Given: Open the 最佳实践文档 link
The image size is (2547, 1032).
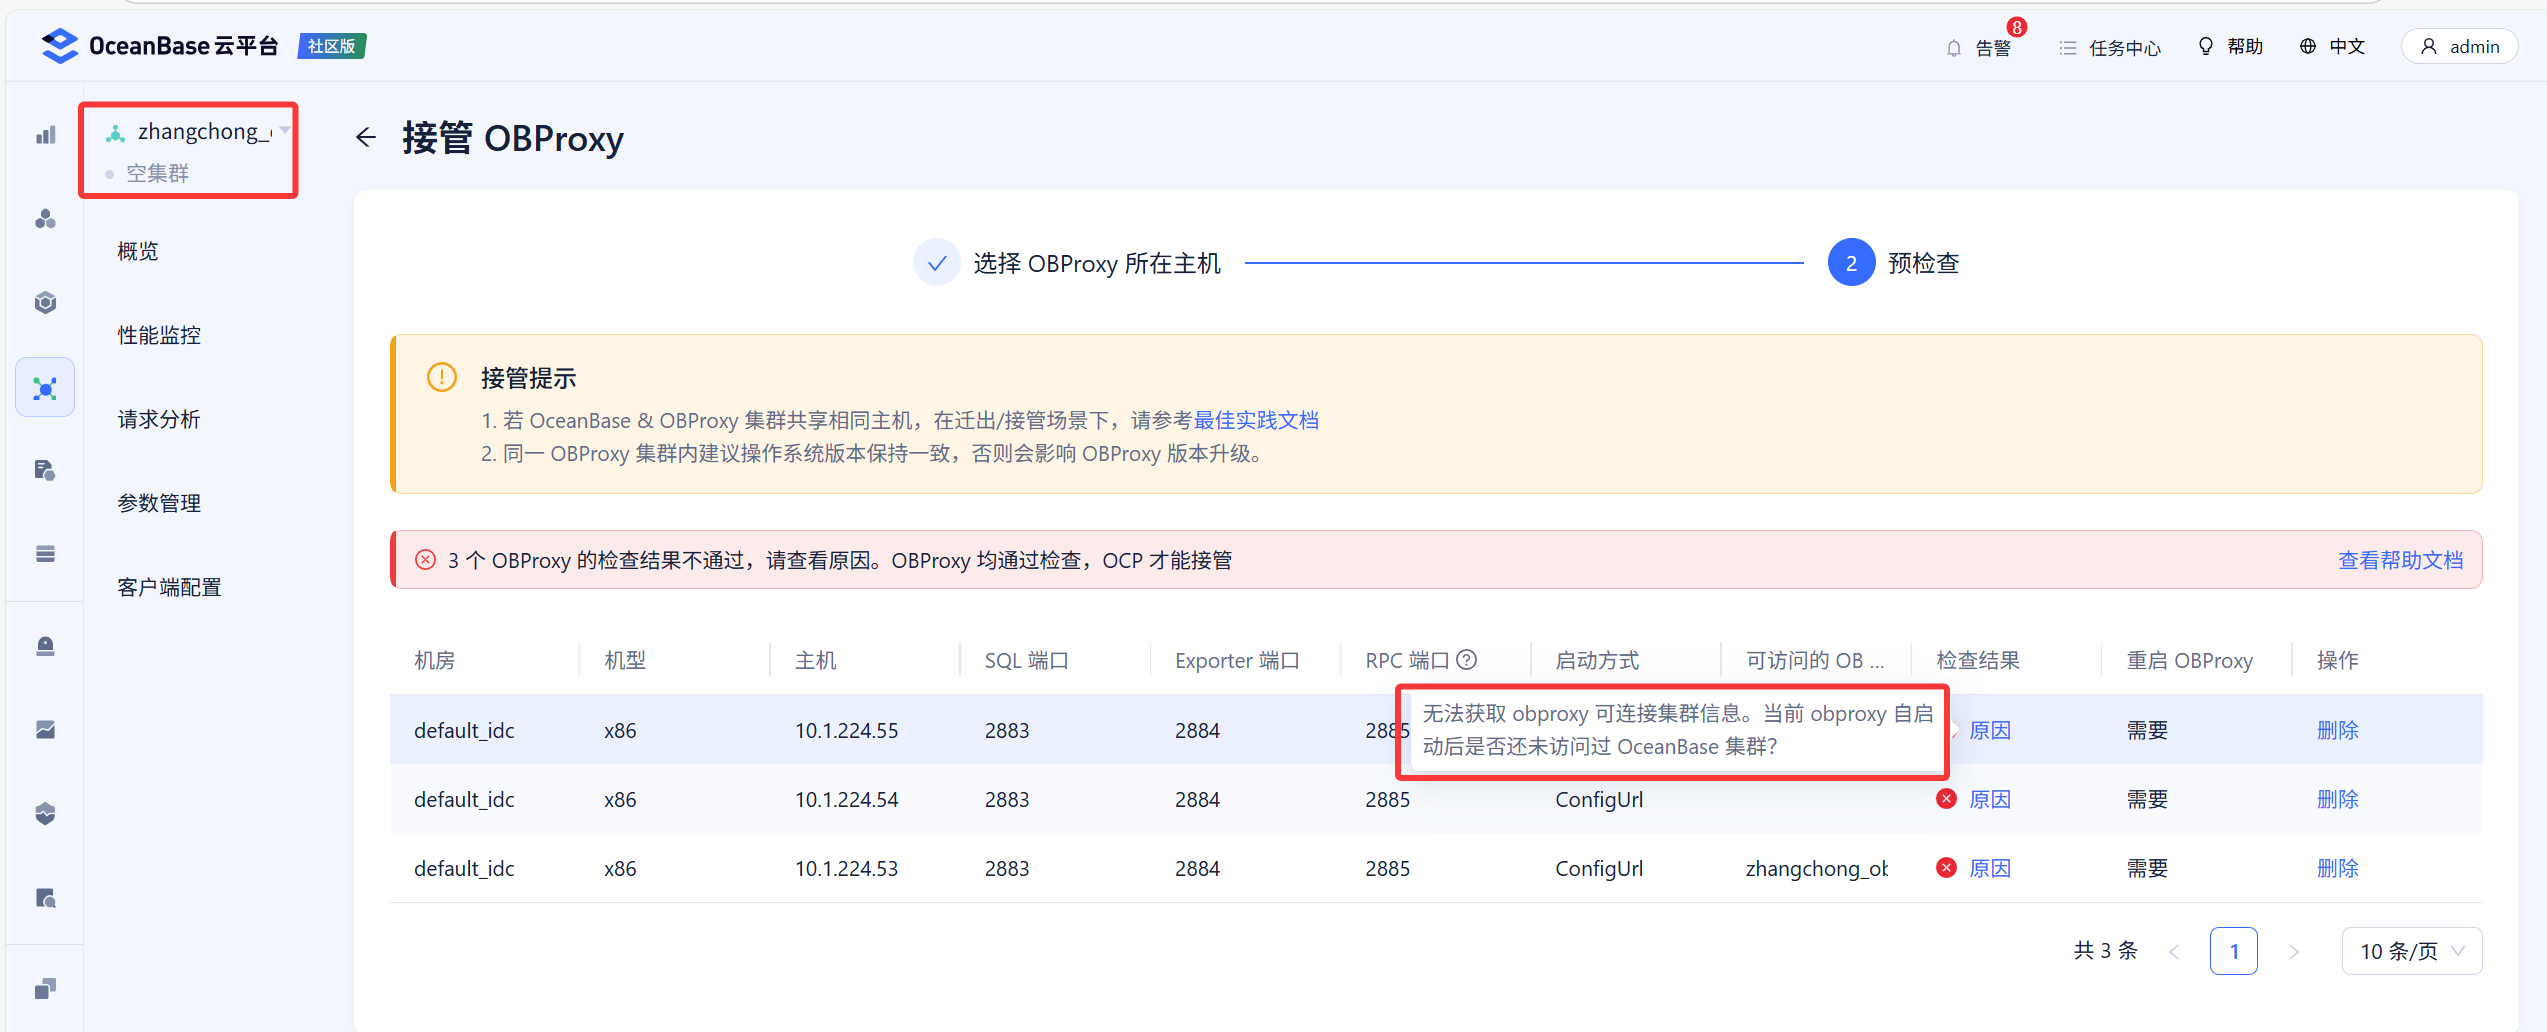Looking at the screenshot, I should tap(1256, 420).
